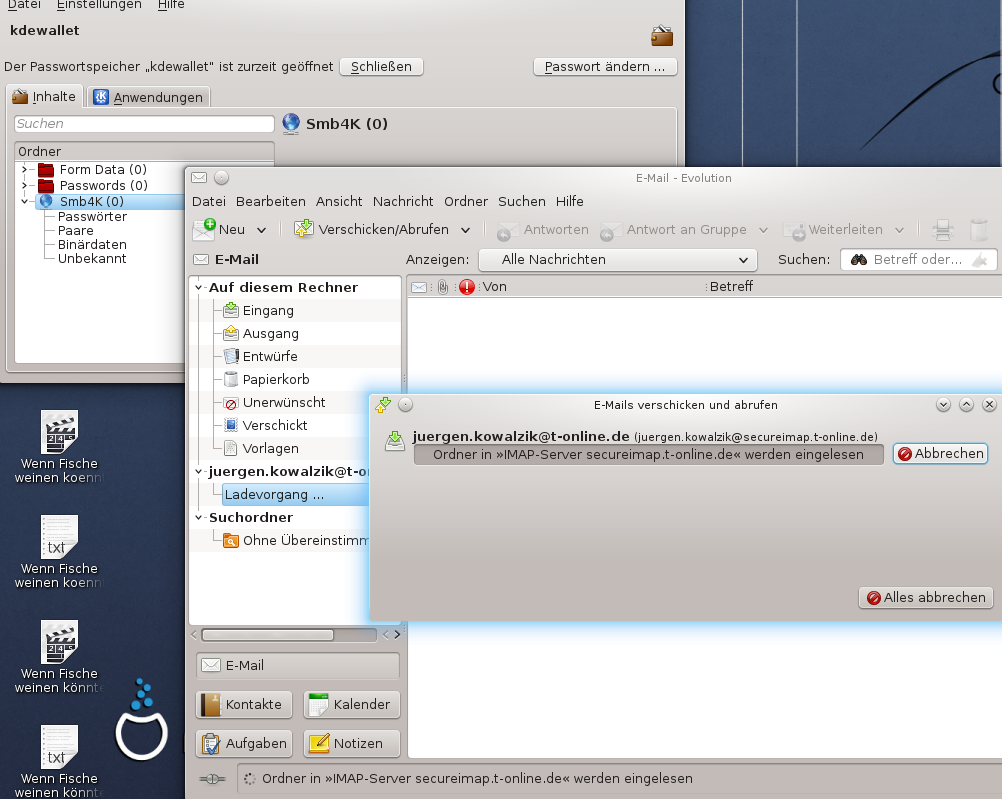
Task: Open Evolution Ansicht menu
Action: pos(339,201)
